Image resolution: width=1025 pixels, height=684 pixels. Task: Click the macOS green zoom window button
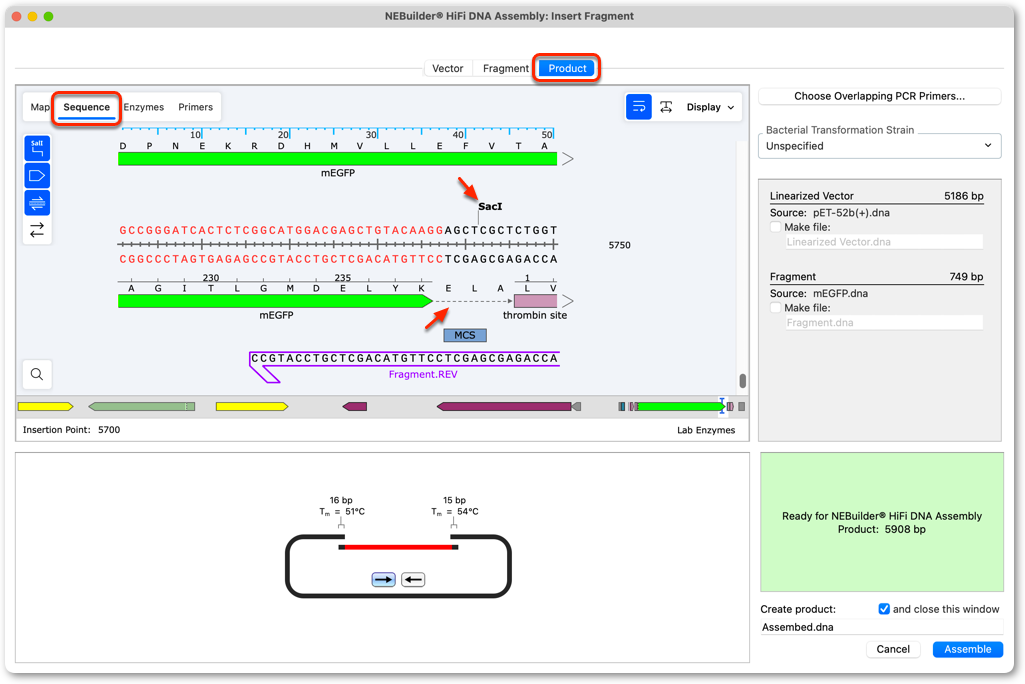tap(48, 16)
